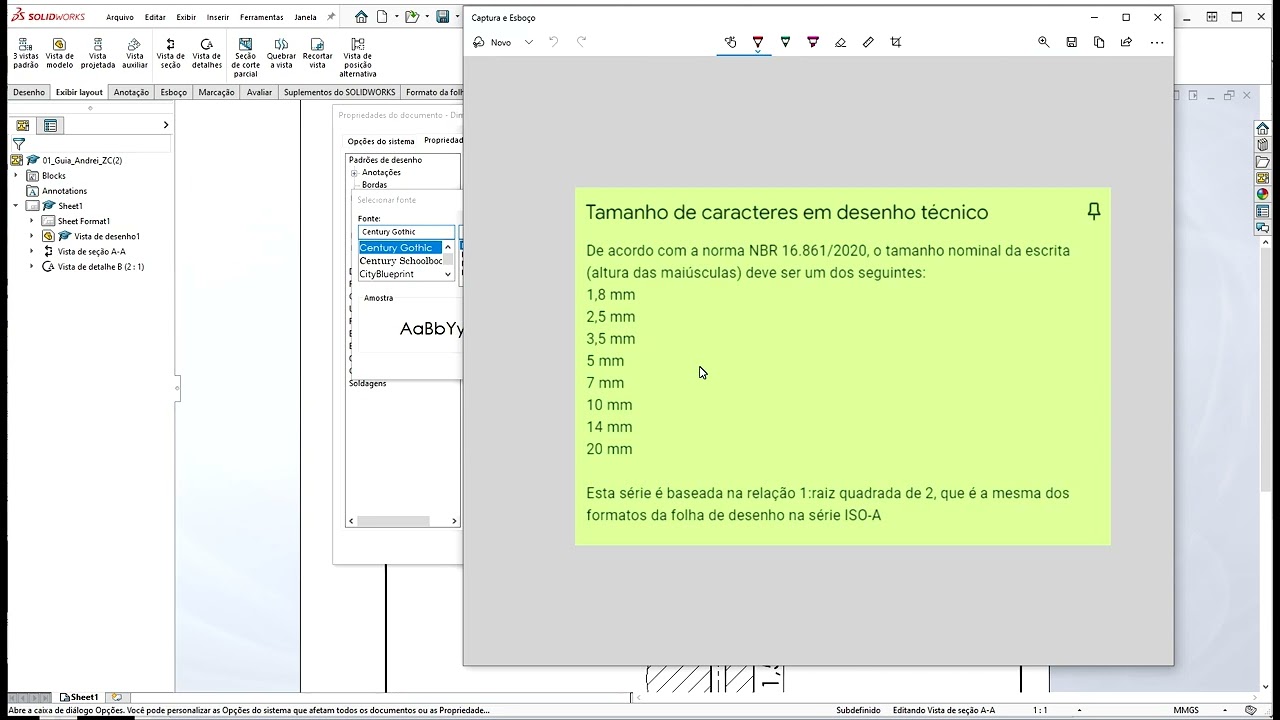Click the Quebrar a vista tool
Screen dimensions: 1280x720
click(281, 54)
